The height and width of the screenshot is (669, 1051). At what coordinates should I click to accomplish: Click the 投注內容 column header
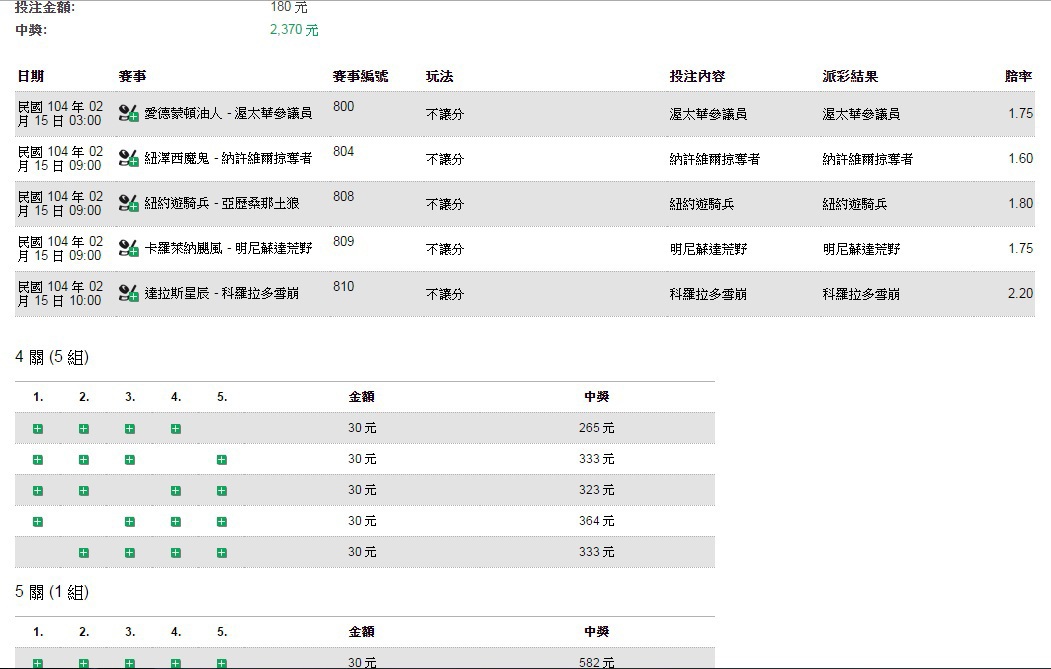(697, 76)
